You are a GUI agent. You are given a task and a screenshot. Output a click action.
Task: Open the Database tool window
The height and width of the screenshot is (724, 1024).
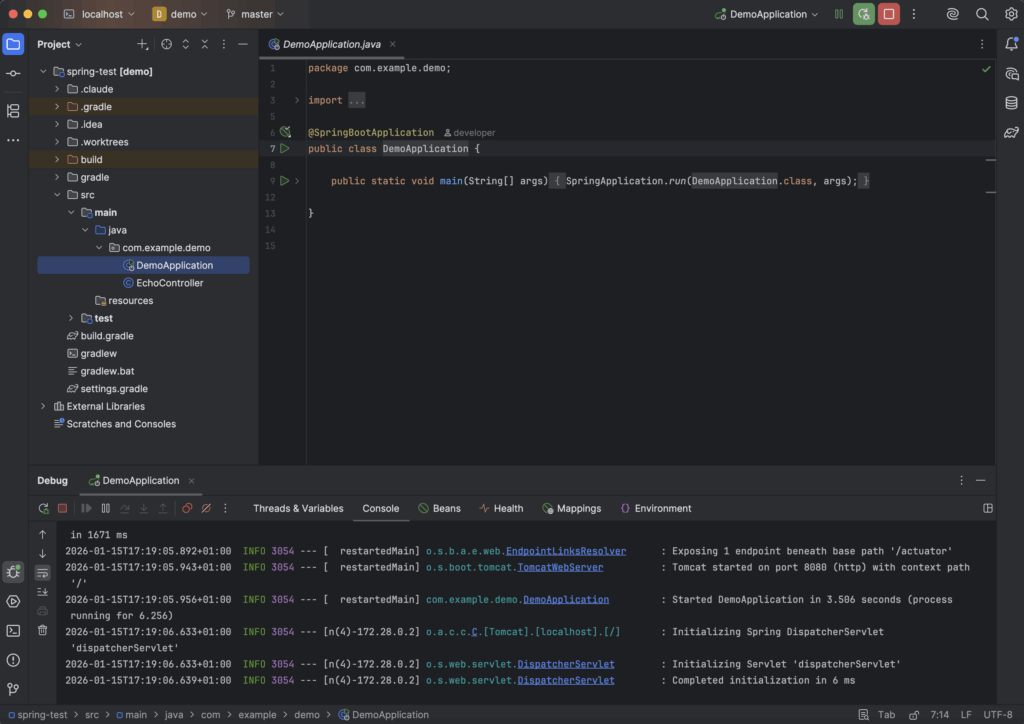[x=1012, y=102]
